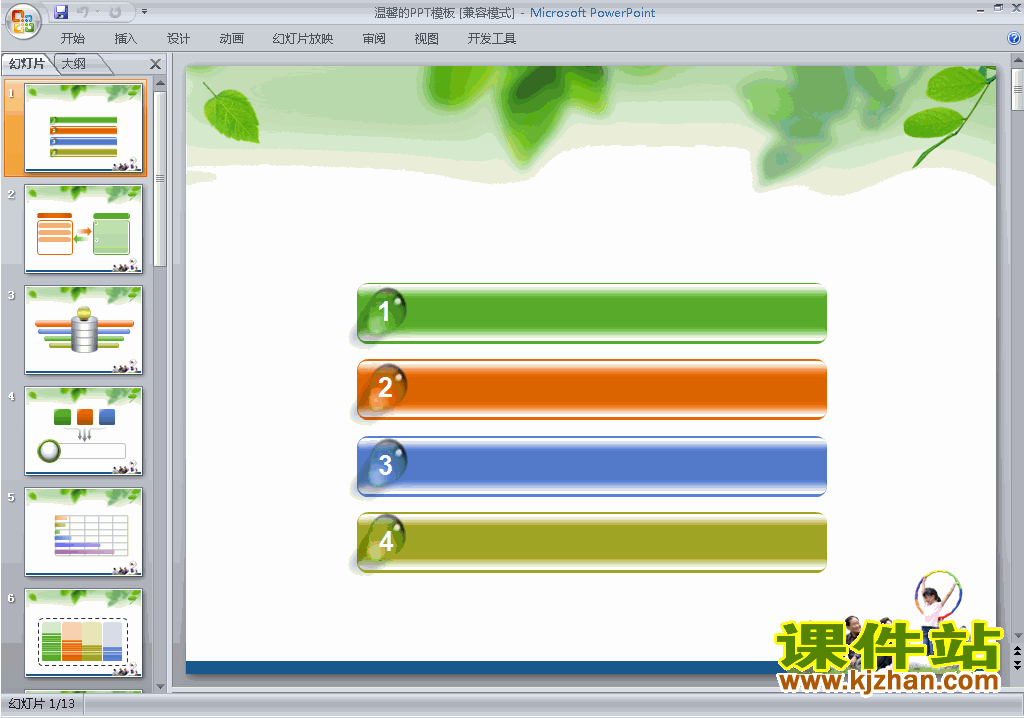The height and width of the screenshot is (718, 1024).
Task: Open the 设计 ribbon tab
Action: [178, 39]
